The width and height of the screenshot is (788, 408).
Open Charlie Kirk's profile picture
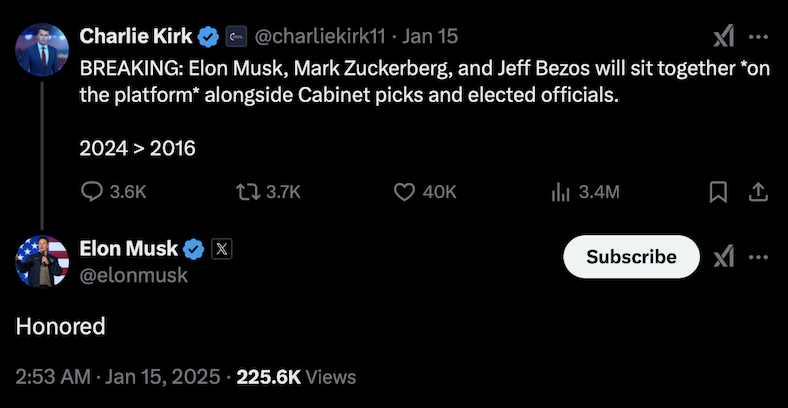click(x=41, y=47)
